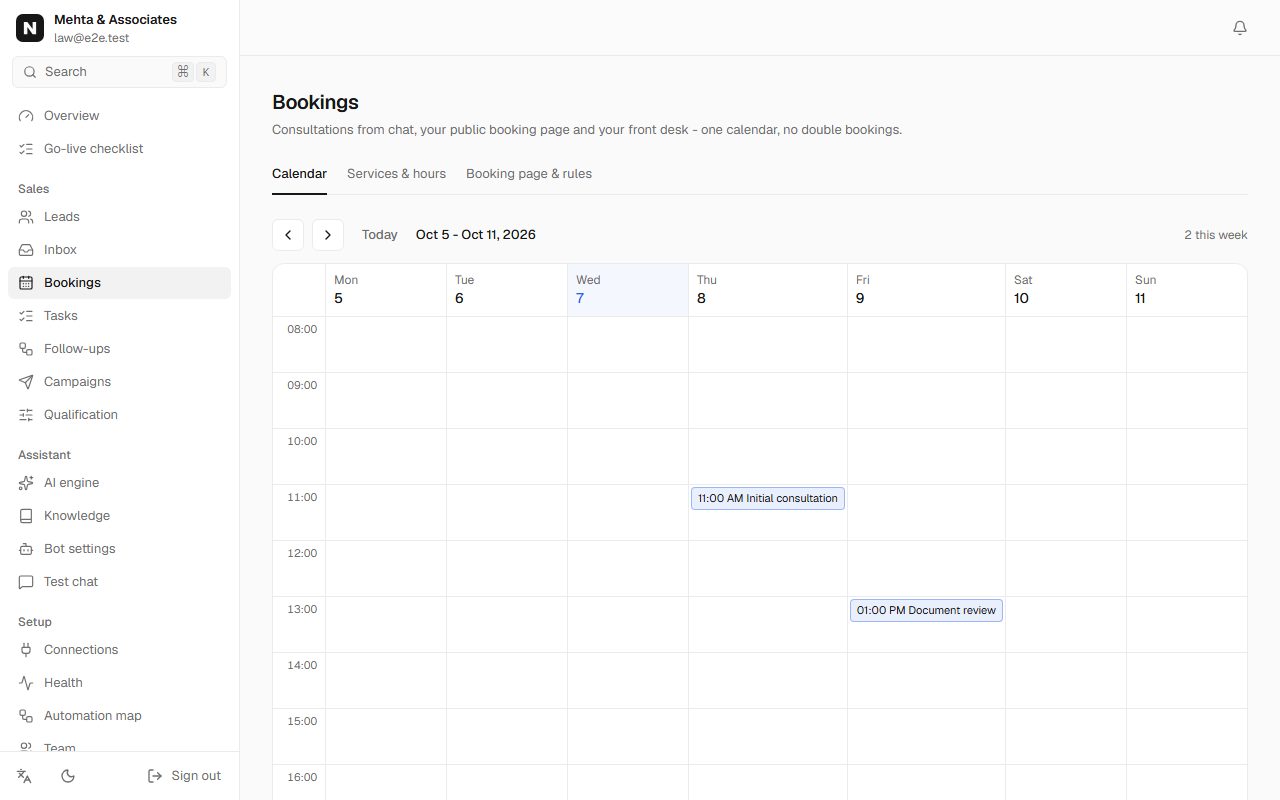This screenshot has height=800, width=1280.
Task: Click the Knowledge book icon
Action: pyautogui.click(x=26, y=516)
